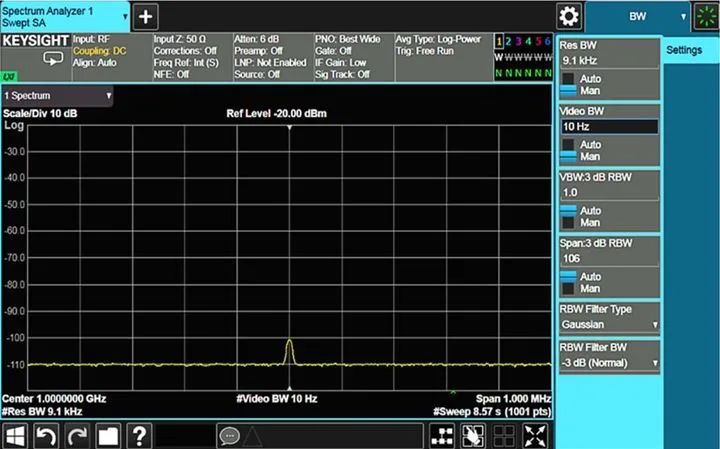Switch to Spectrum Analyzer 1 Swept SA tab
This screenshot has width=720, height=449.
click(x=64, y=16)
